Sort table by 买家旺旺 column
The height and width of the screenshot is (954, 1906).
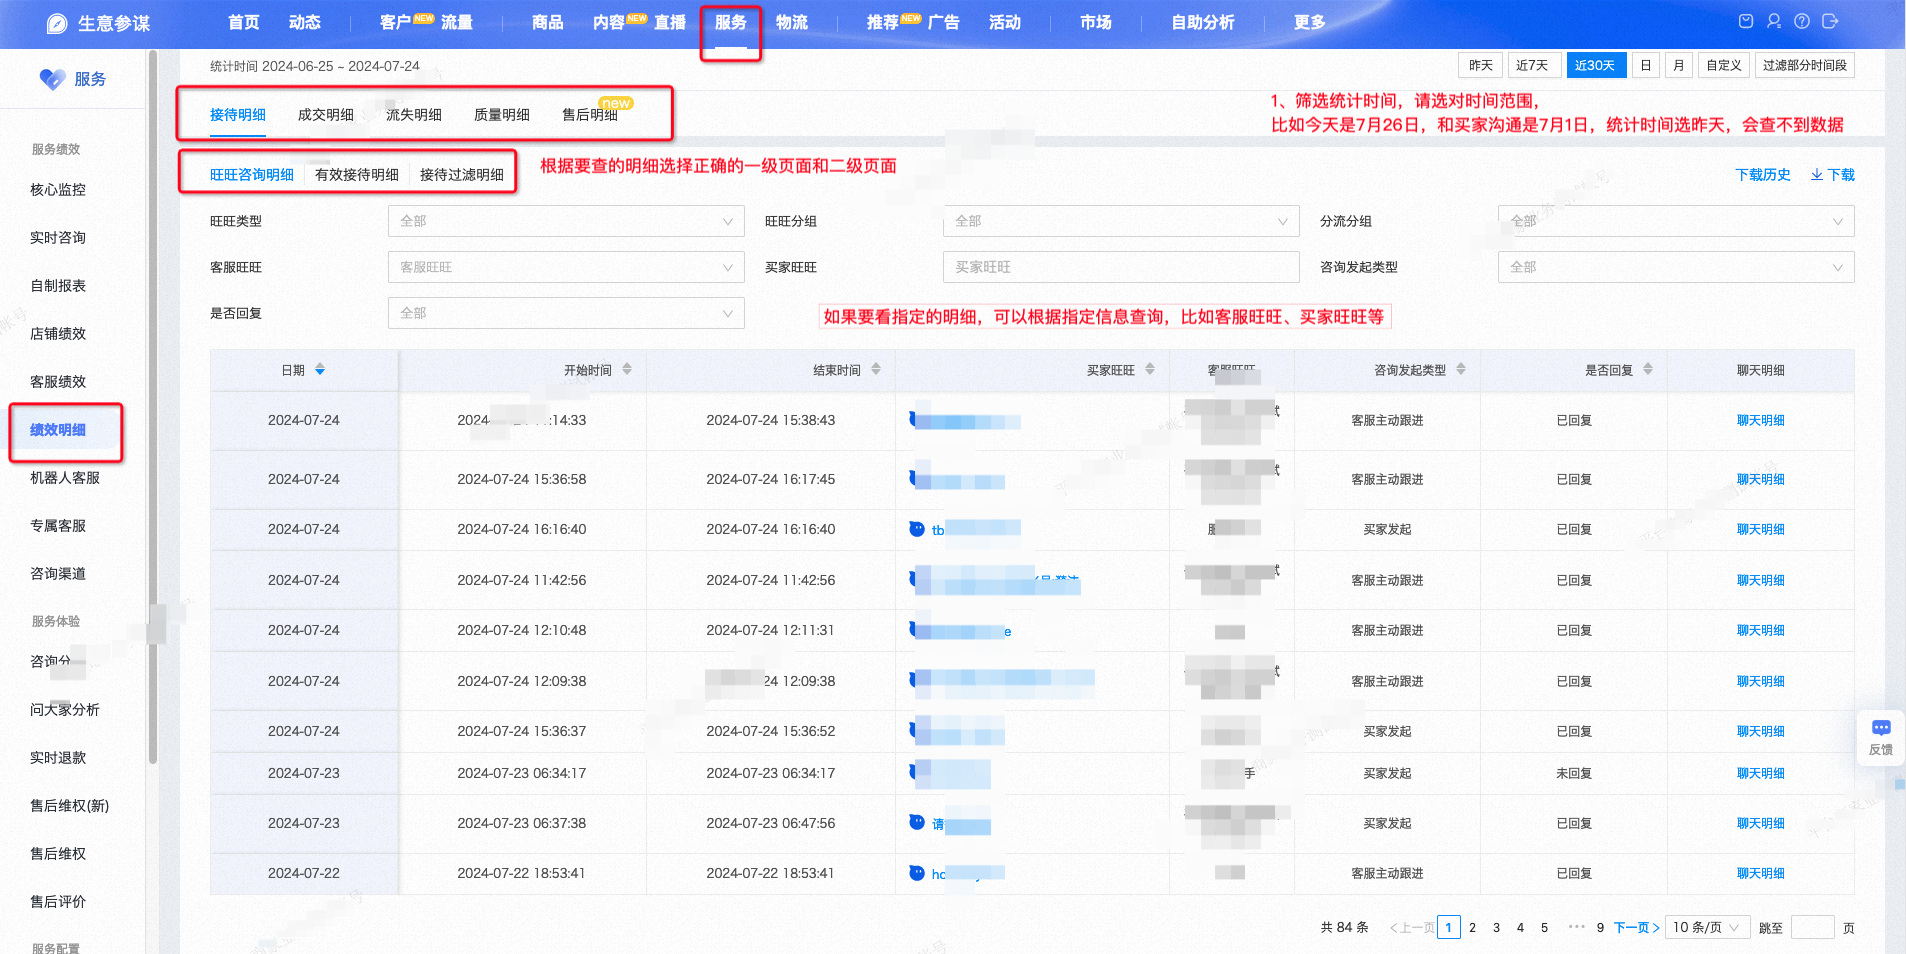coord(1150,370)
